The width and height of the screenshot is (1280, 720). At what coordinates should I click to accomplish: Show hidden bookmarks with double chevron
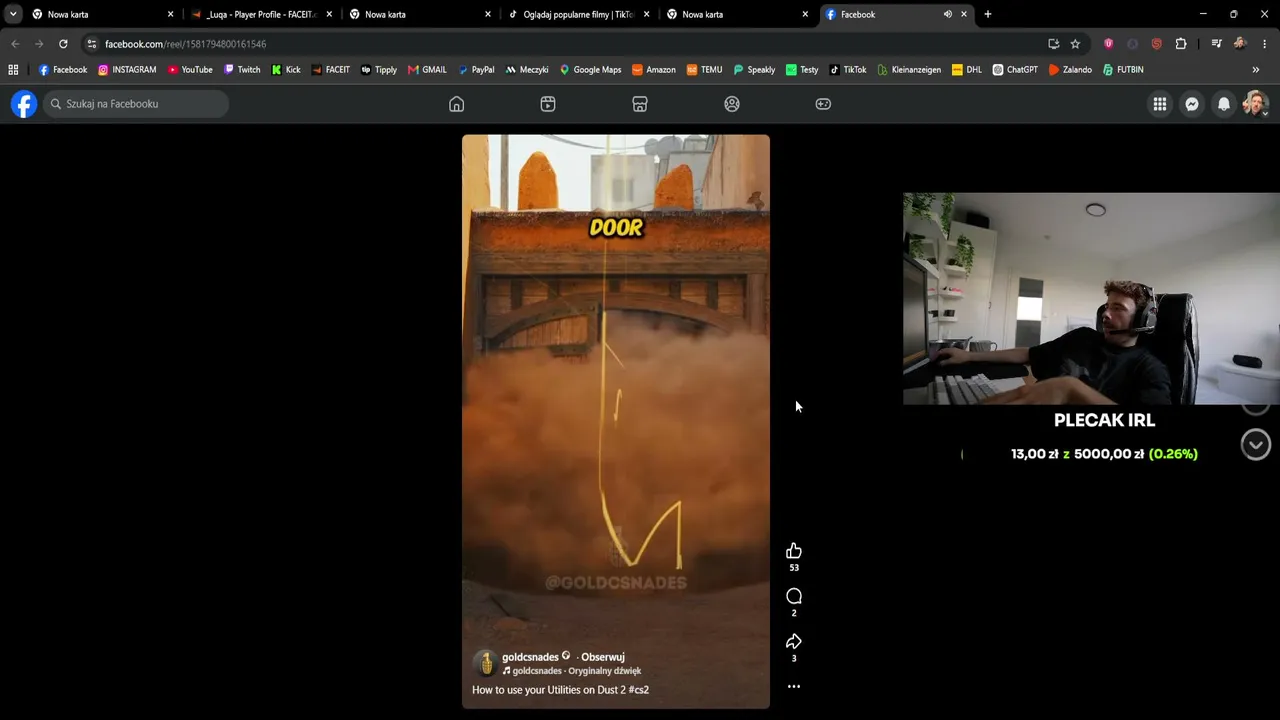coord(1256,70)
